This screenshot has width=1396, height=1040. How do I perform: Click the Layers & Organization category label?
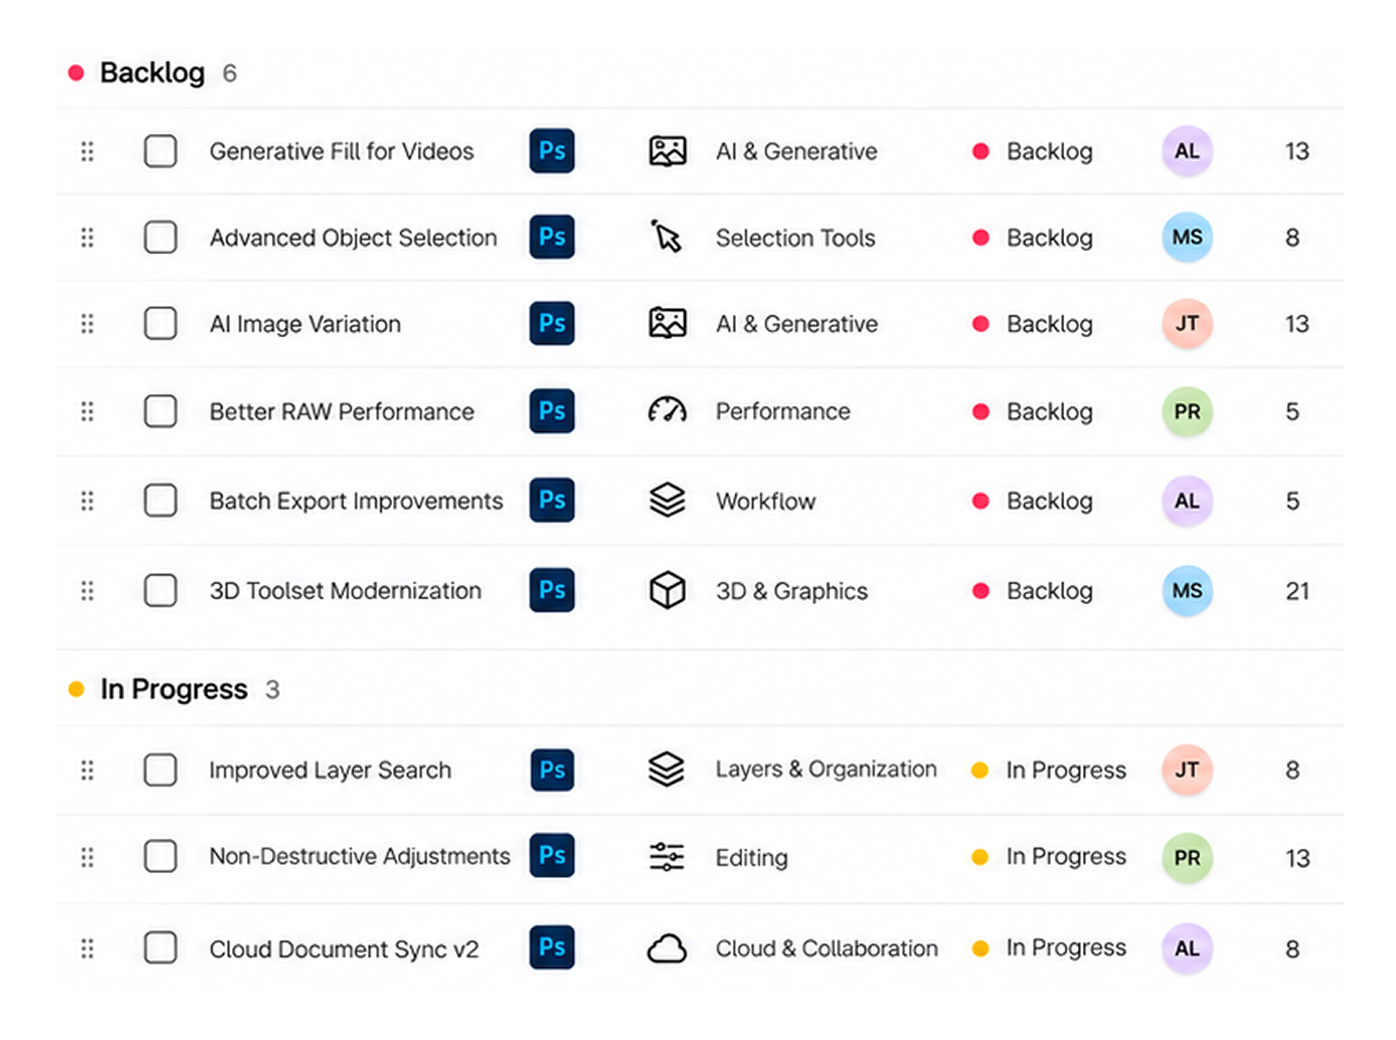coord(826,769)
